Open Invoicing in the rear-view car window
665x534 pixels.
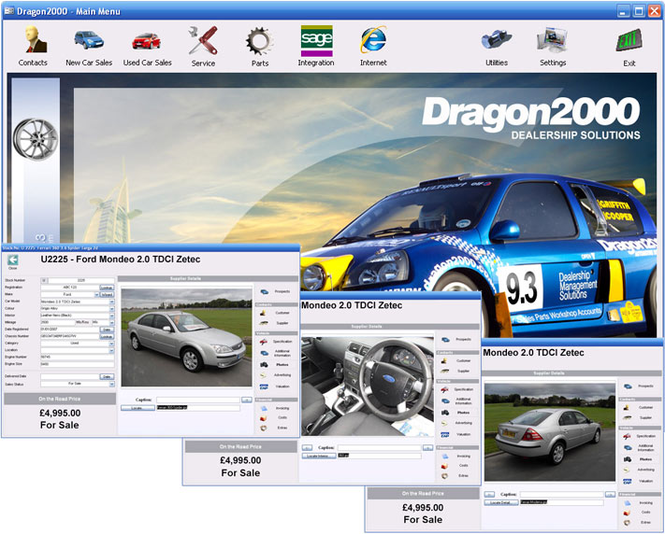click(639, 503)
